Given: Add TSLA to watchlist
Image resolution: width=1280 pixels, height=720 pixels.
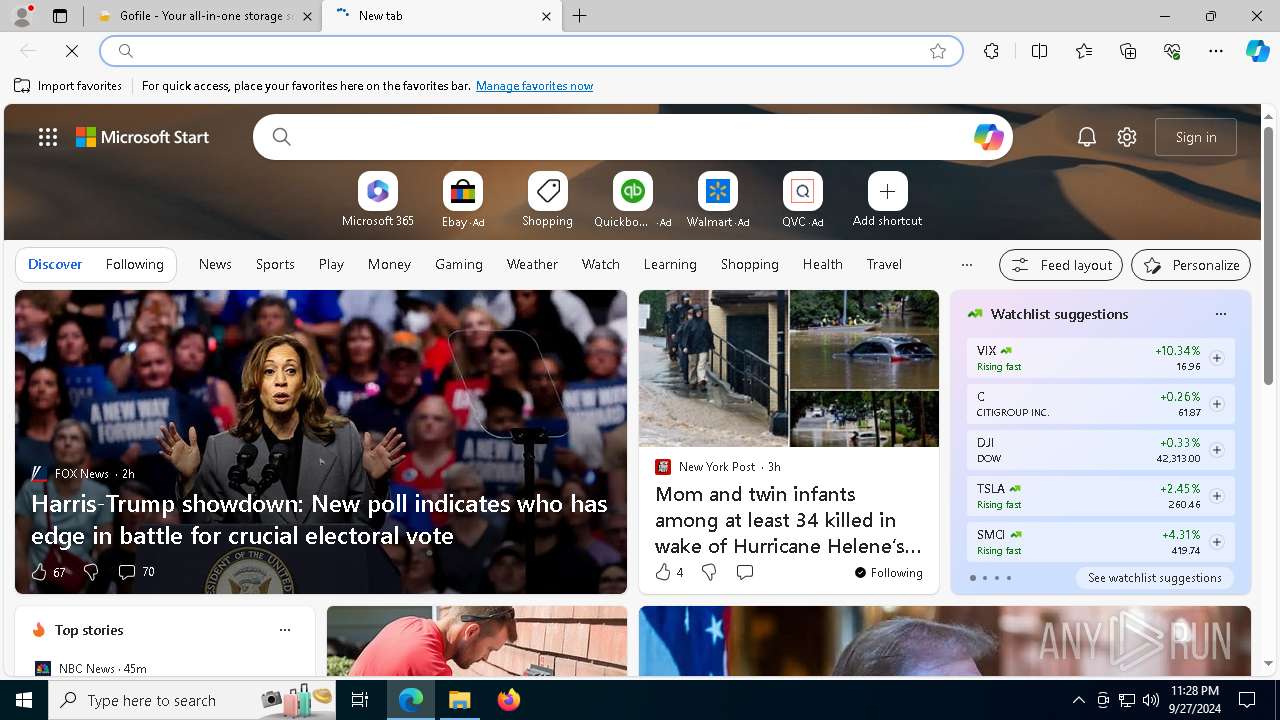Looking at the screenshot, I should click(1216, 496).
